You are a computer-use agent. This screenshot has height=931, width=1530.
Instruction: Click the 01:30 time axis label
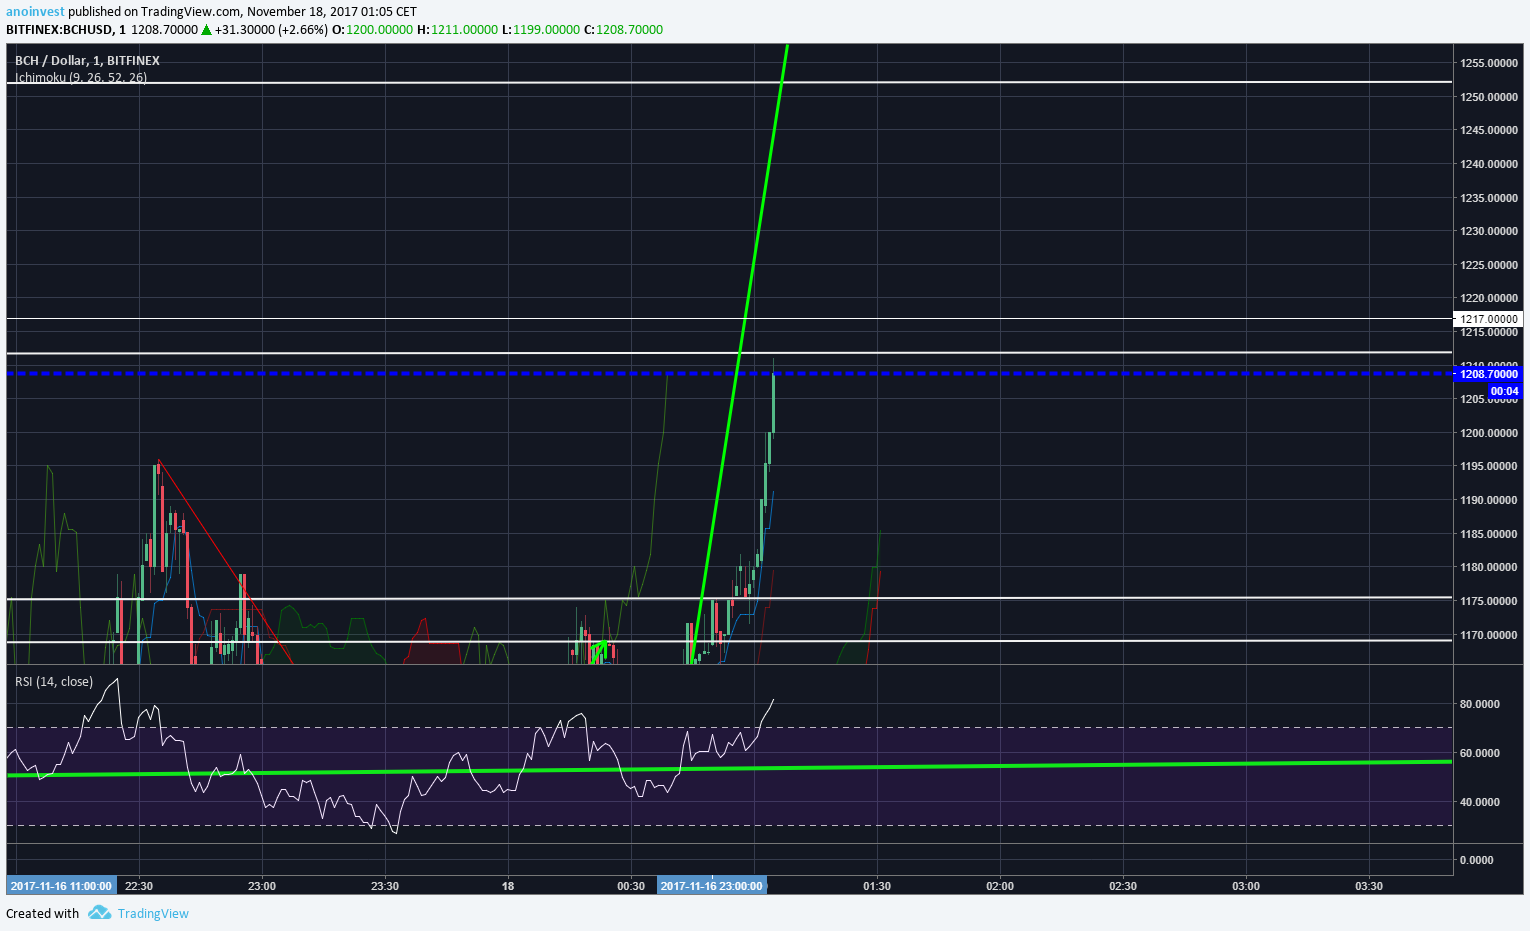877,886
